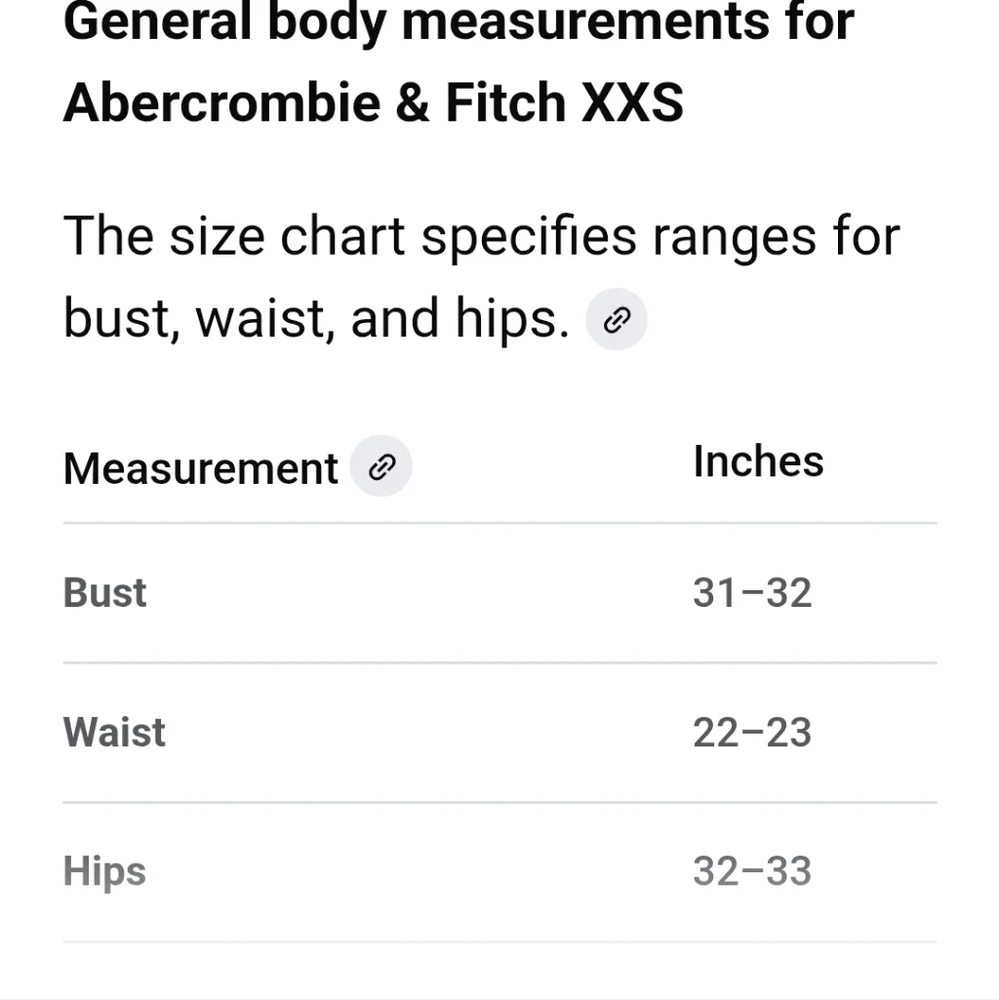Click link icon beside Measurement header
Viewport: 999px width, 1000px height.
coord(381,466)
